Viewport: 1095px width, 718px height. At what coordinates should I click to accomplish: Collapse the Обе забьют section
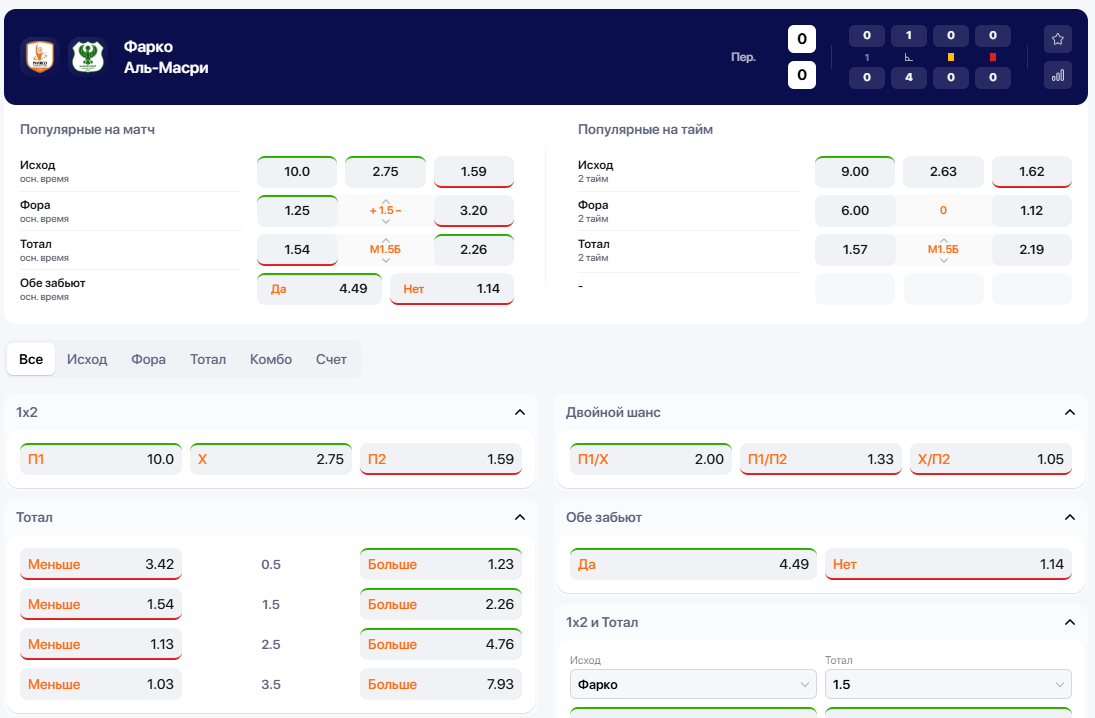tap(1069, 517)
